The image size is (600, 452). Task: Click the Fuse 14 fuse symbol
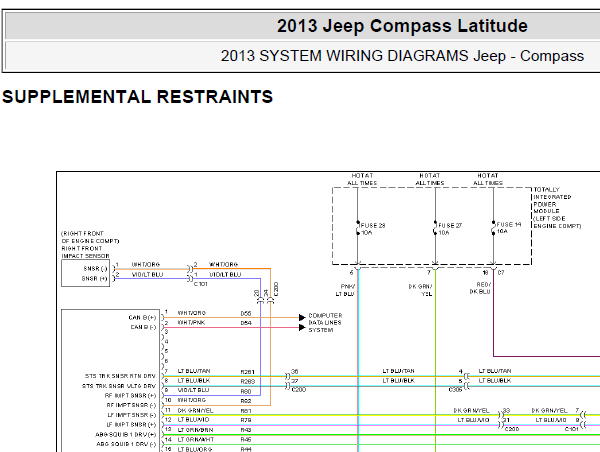493,228
